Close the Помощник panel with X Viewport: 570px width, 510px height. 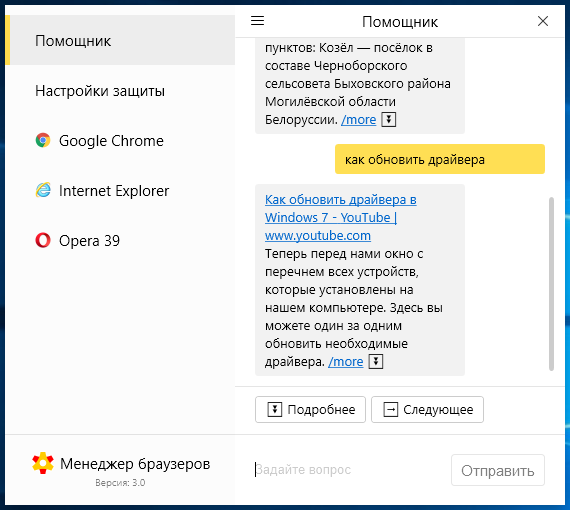pyautogui.click(x=543, y=21)
